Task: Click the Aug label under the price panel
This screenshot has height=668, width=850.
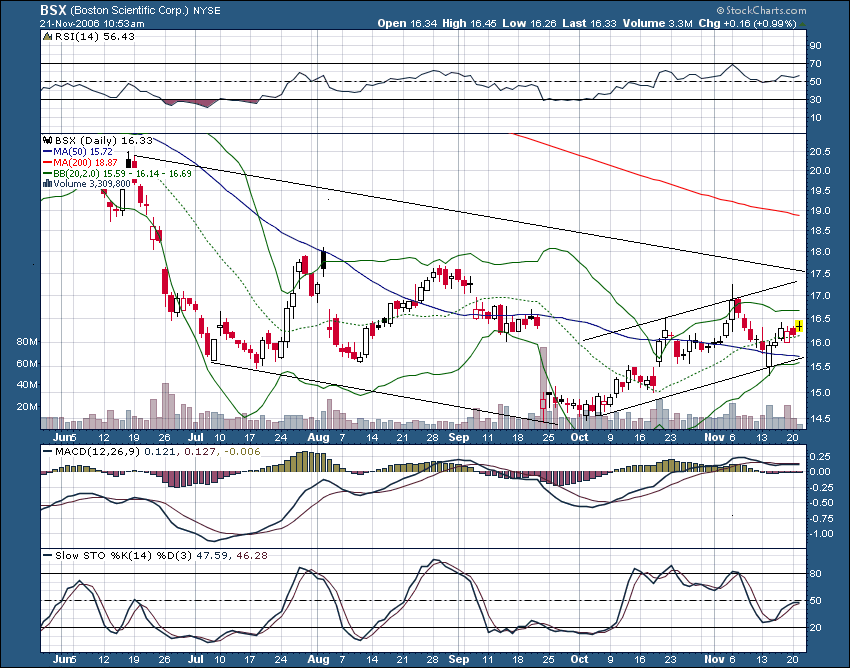Action: pyautogui.click(x=318, y=437)
